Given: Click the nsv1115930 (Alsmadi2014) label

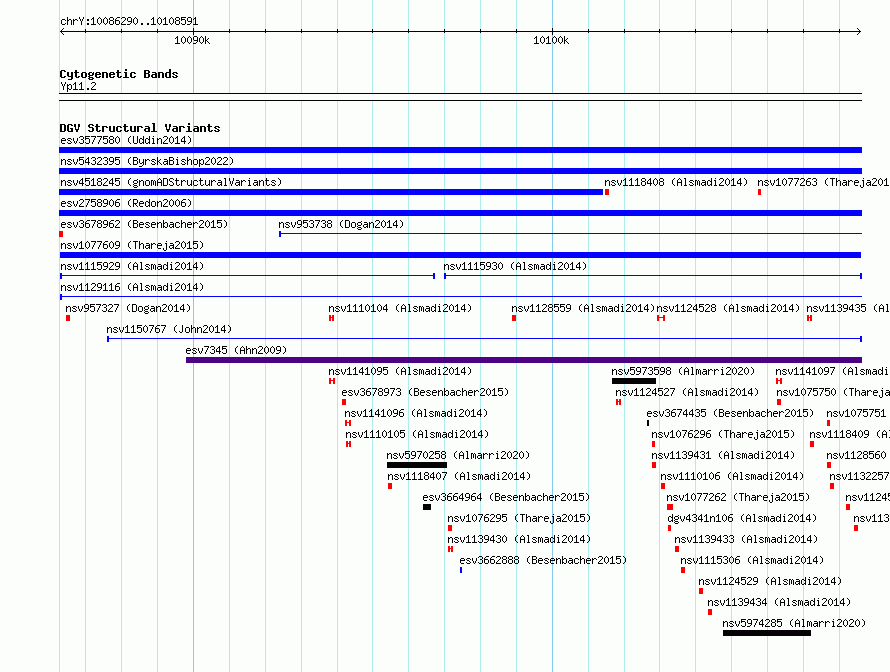Looking at the screenshot, I should click(x=515, y=266).
